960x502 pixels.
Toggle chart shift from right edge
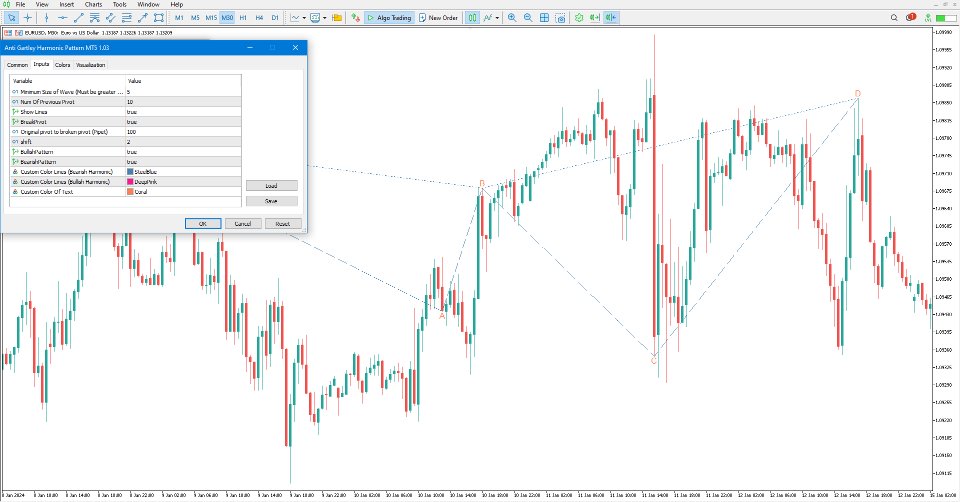[x=610, y=18]
